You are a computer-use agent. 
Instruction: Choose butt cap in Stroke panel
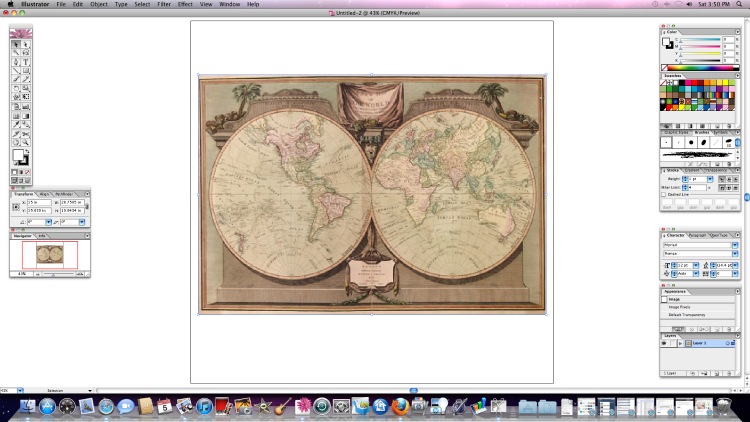[x=722, y=179]
